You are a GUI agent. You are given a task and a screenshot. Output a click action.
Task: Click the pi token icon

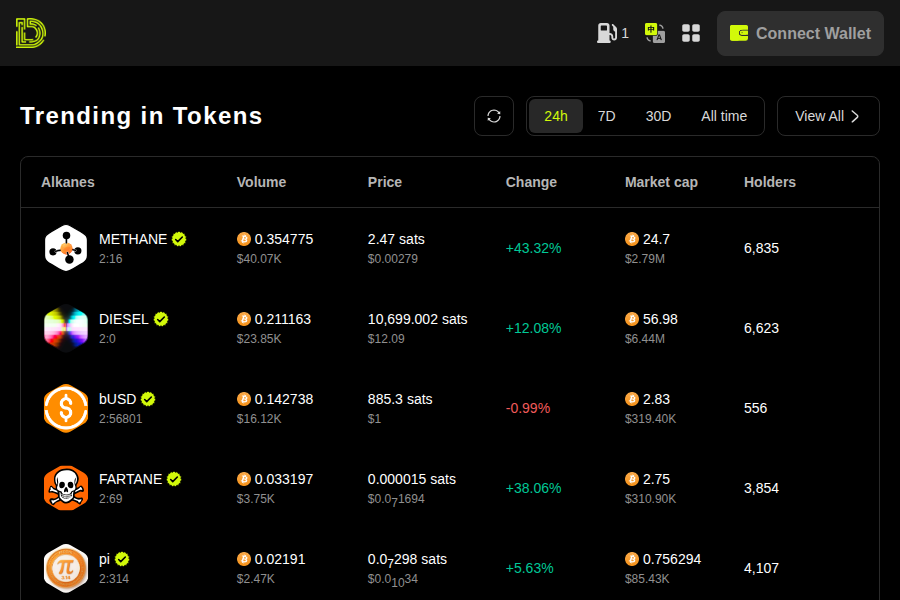pyautogui.click(x=66, y=568)
